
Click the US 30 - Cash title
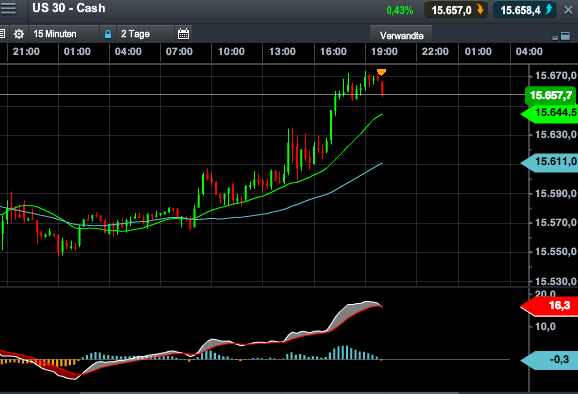(x=69, y=8)
